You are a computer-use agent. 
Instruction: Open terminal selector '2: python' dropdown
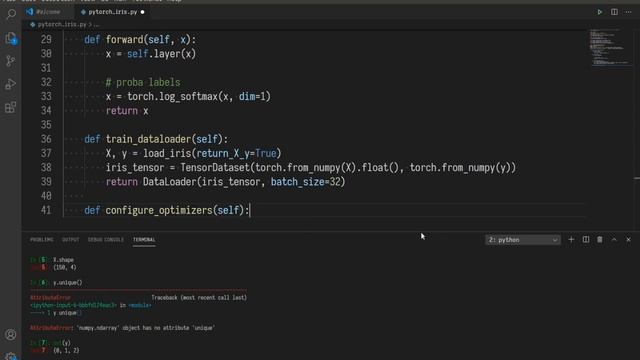[x=523, y=240]
